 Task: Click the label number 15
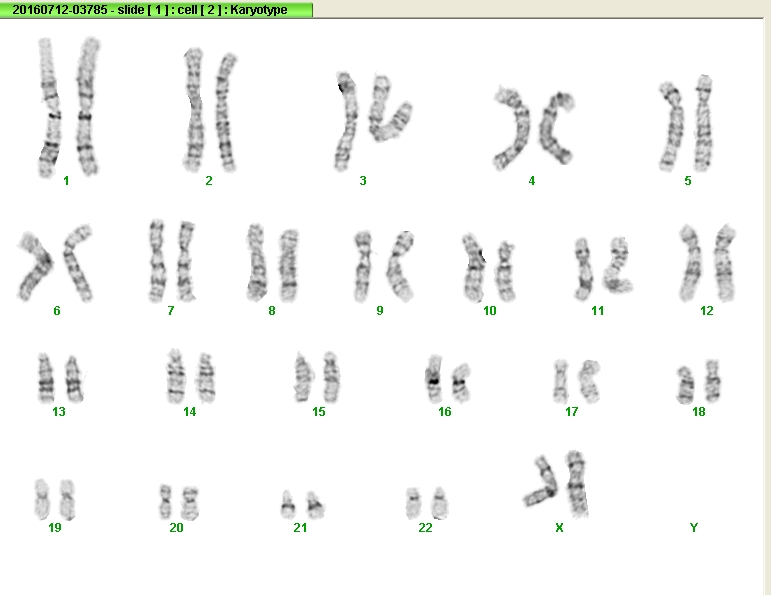(319, 412)
